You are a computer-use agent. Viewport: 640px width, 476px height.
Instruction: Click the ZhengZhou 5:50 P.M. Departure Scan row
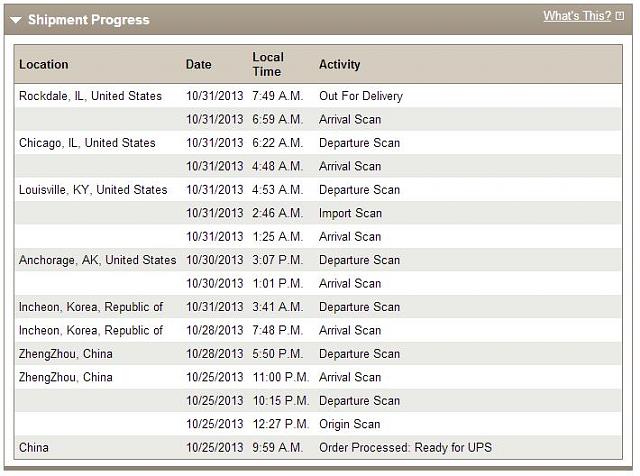318,354
